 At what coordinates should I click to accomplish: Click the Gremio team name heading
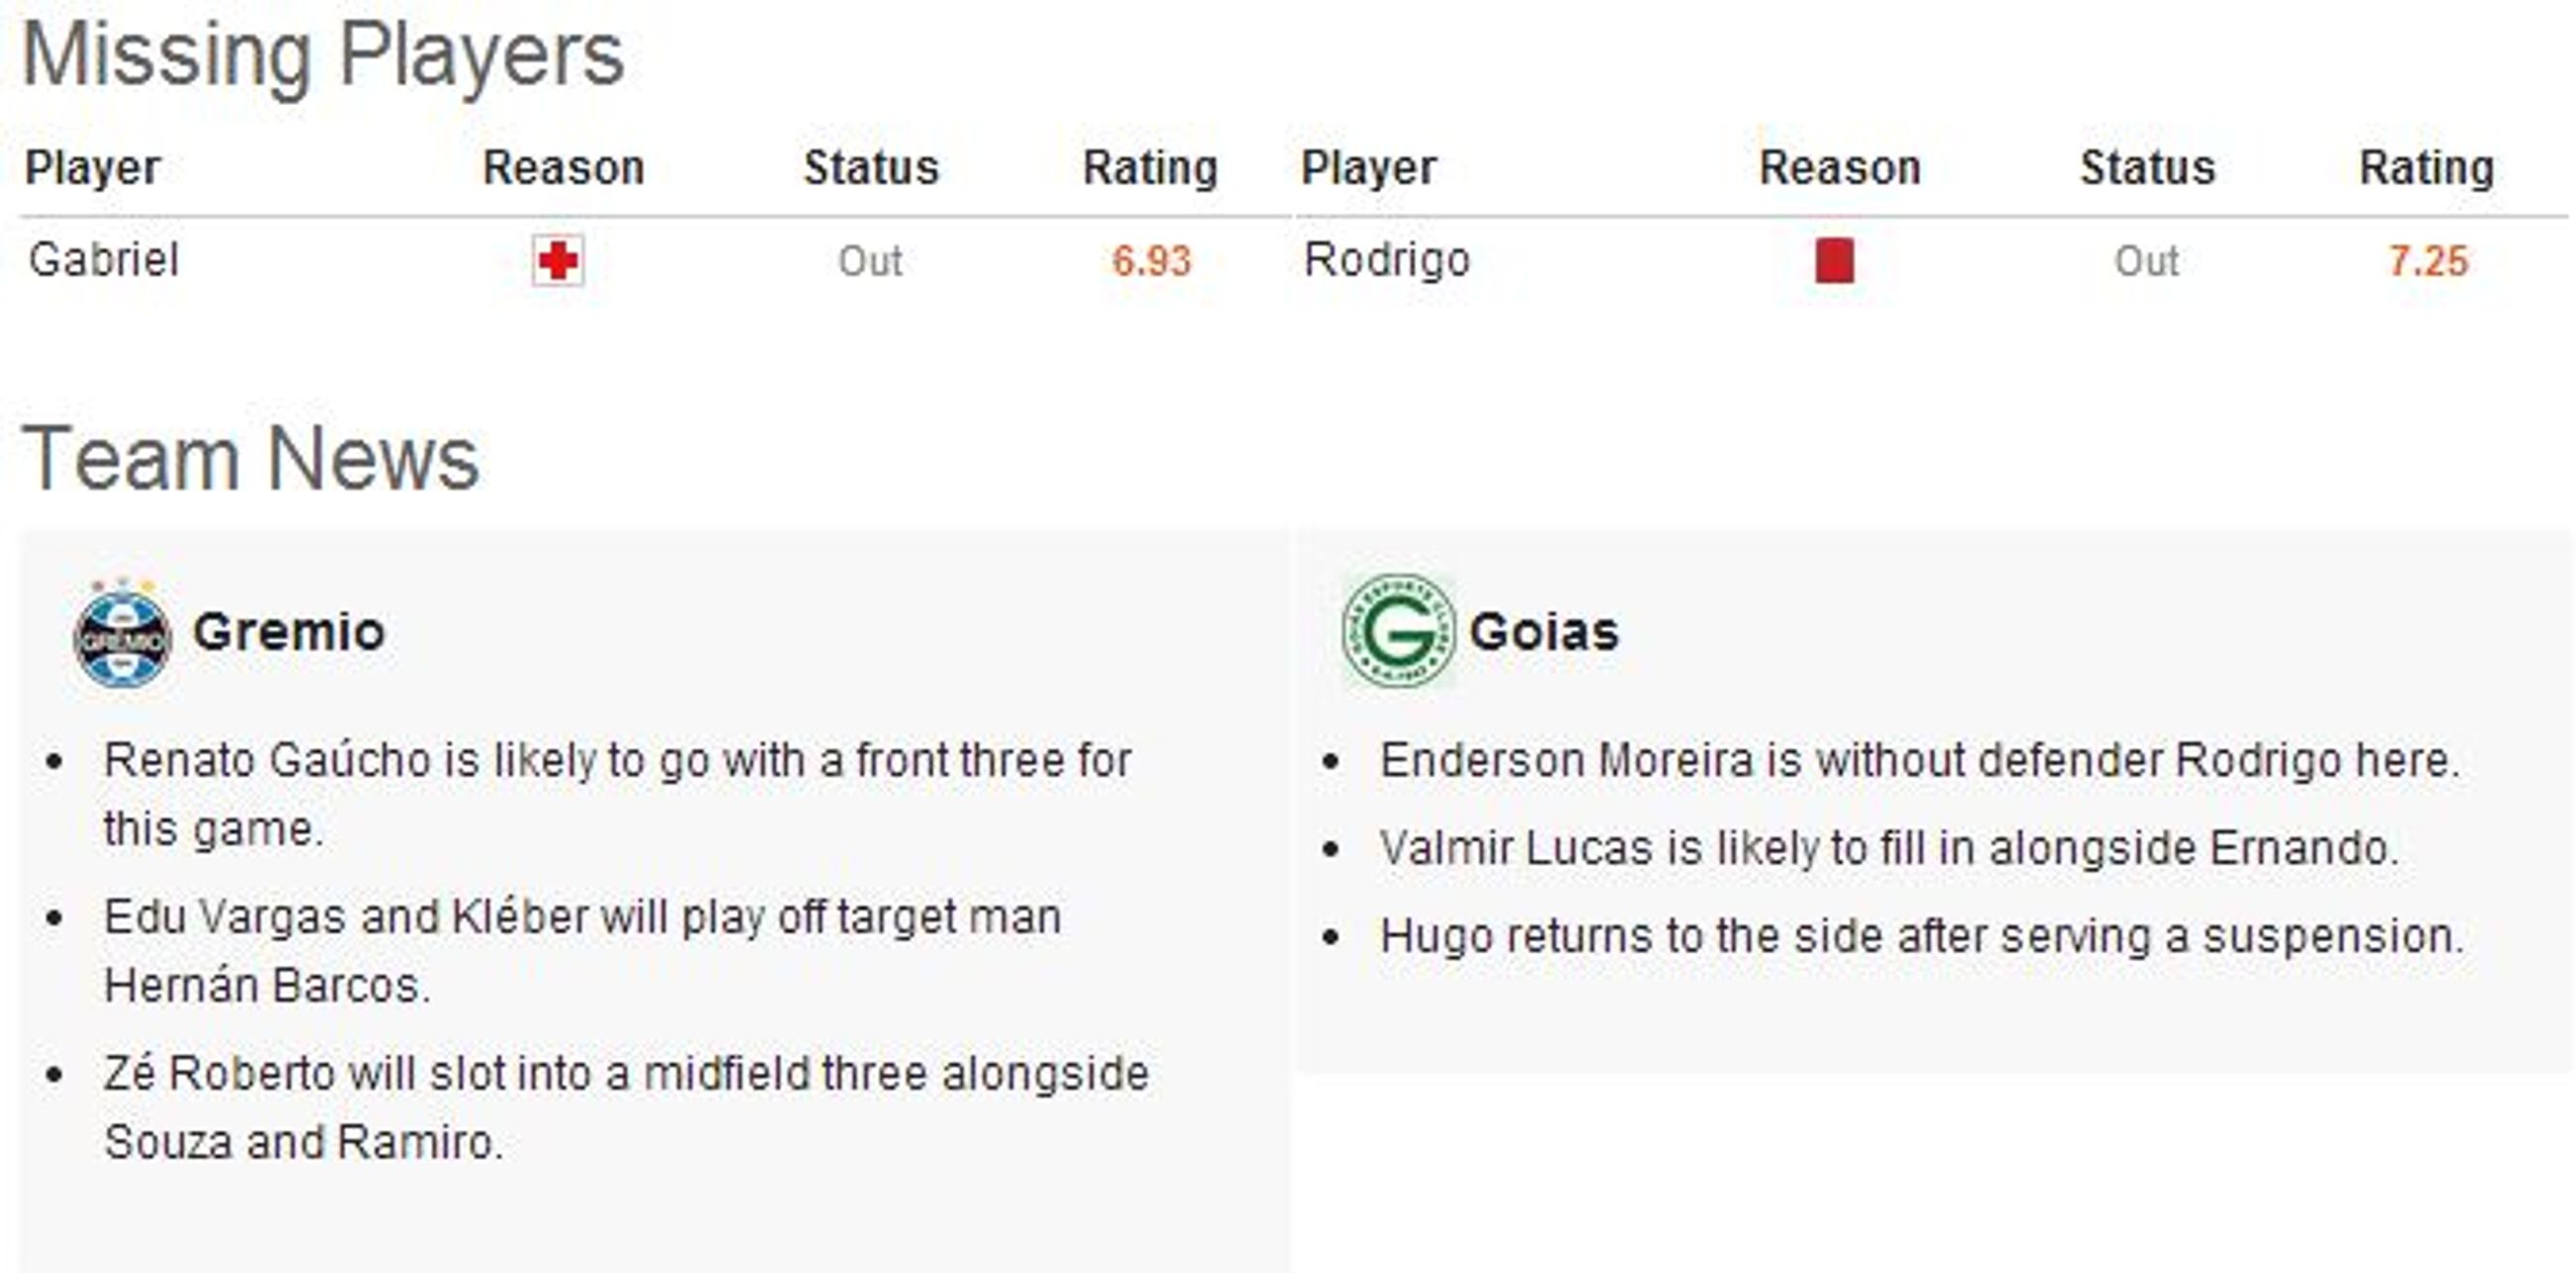click(289, 632)
